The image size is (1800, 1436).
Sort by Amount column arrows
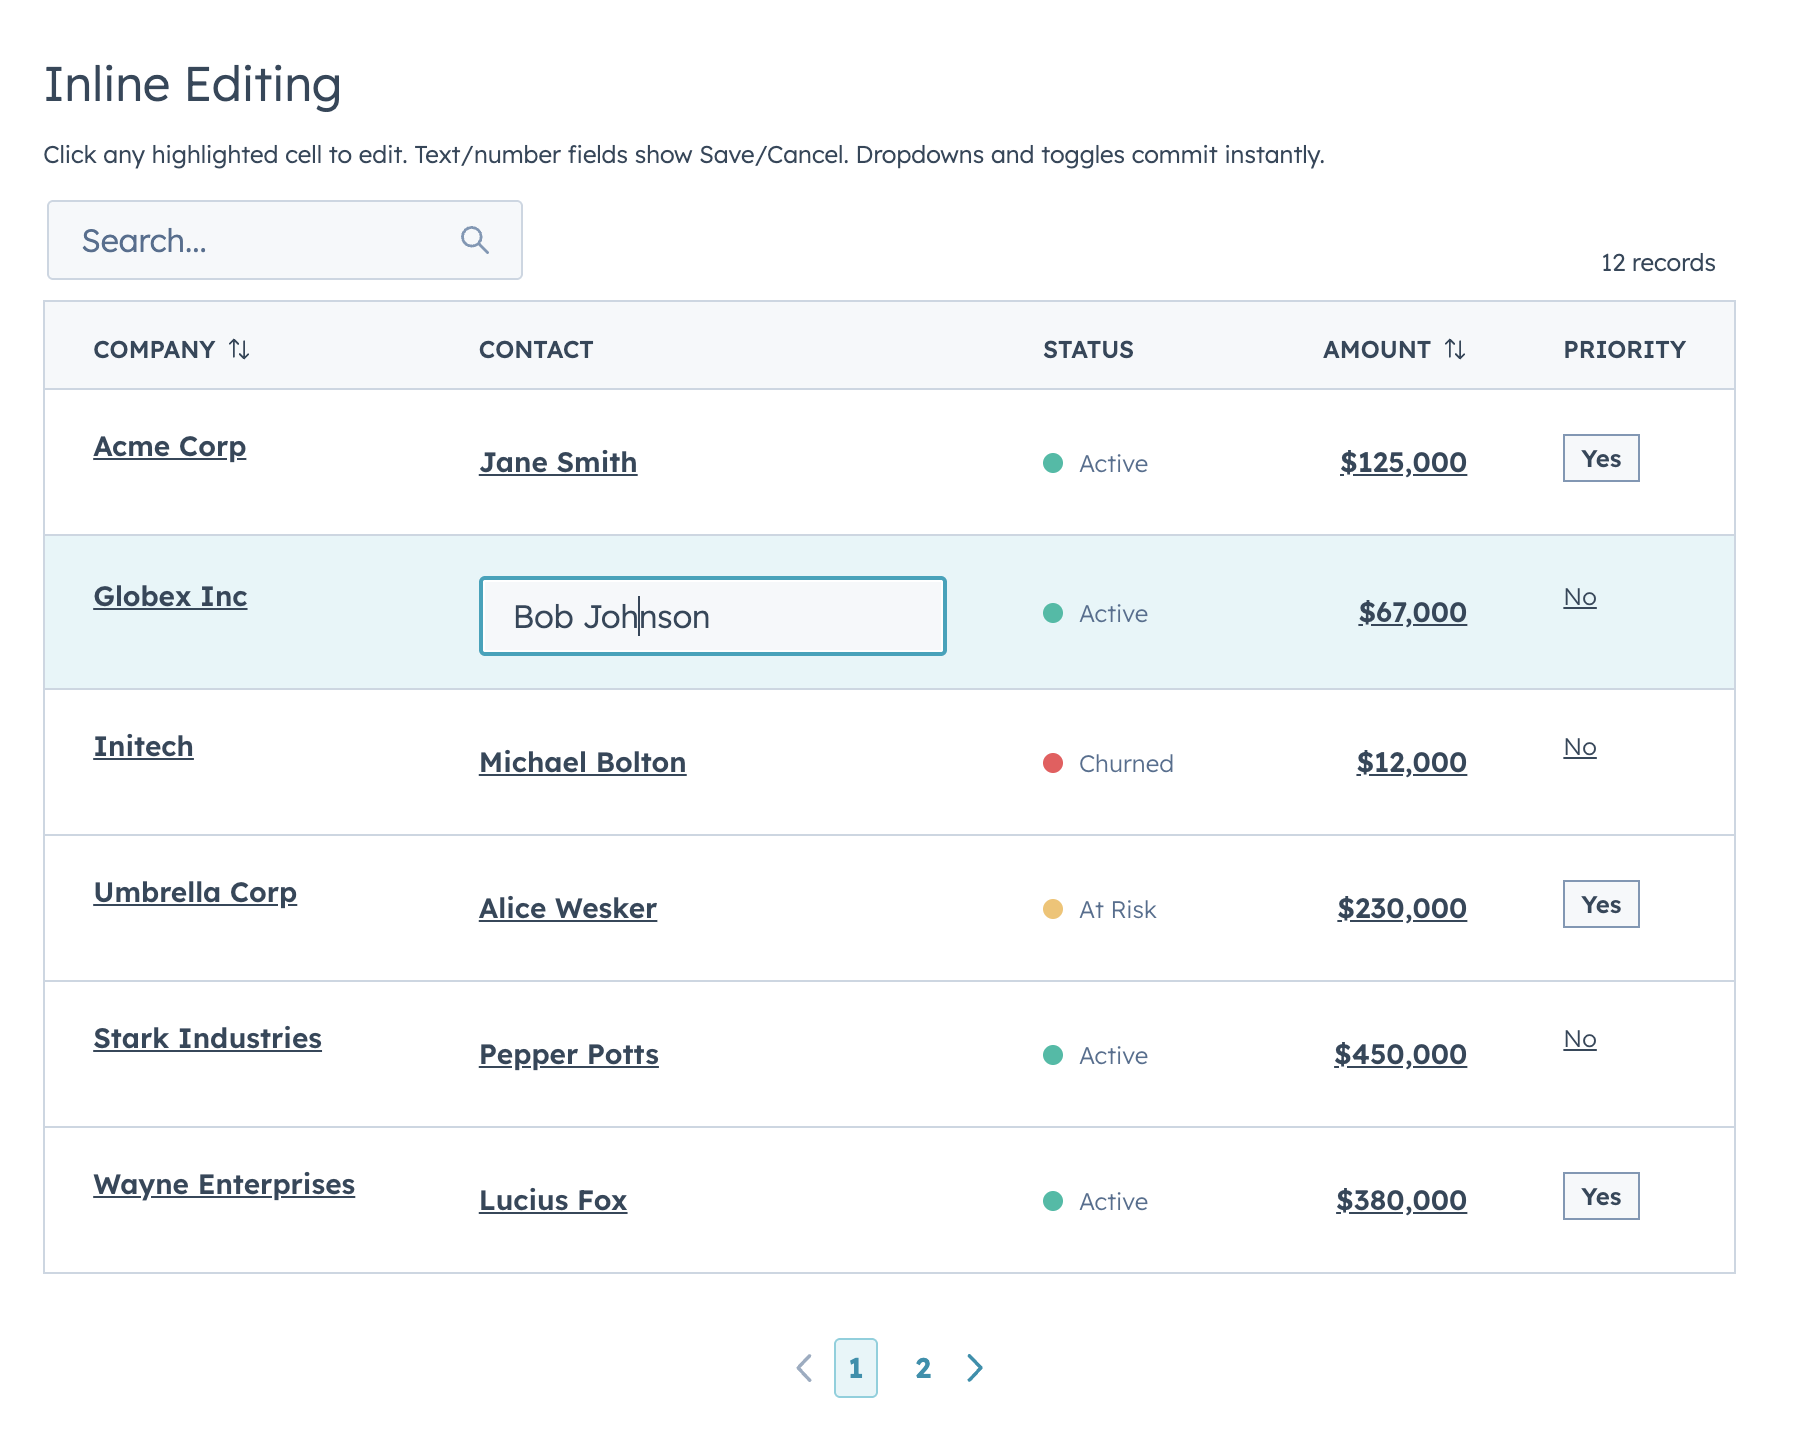coord(1455,349)
